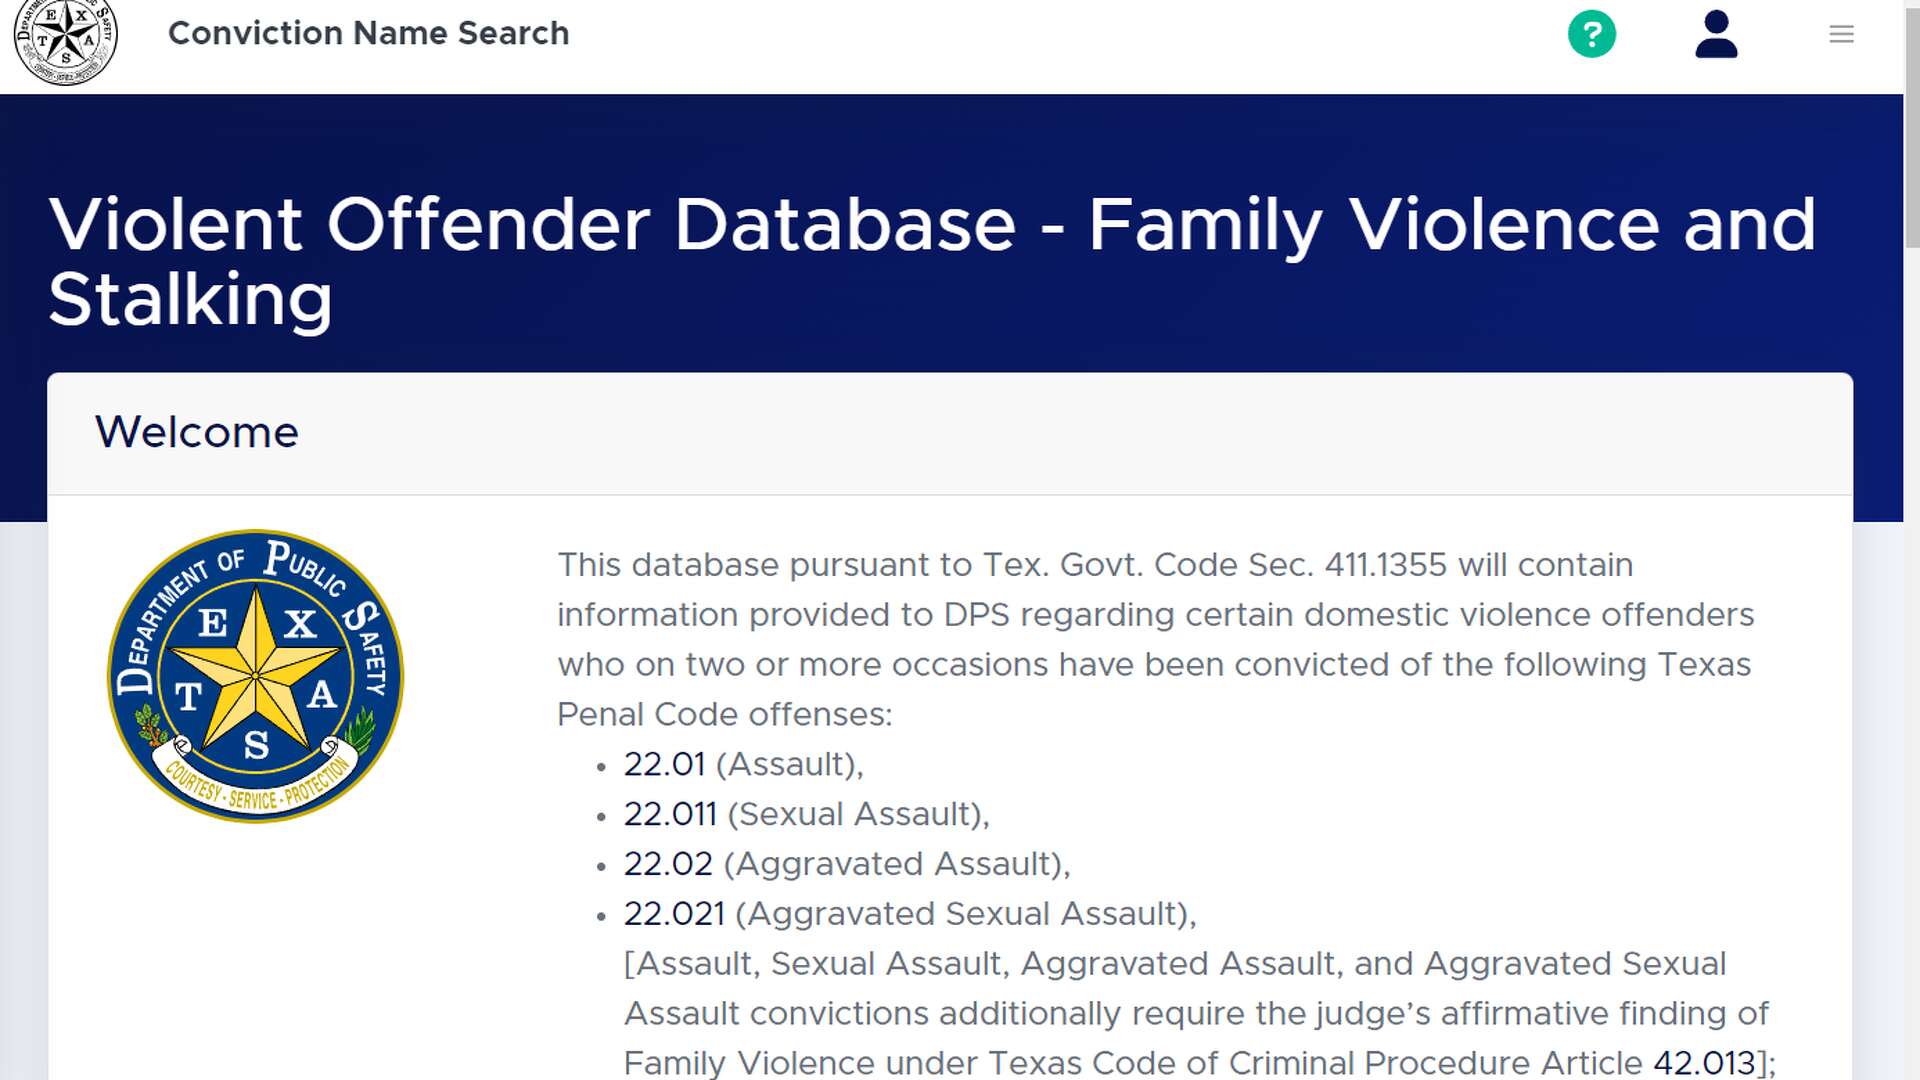The image size is (1920, 1080).
Task: Click the "(Aggravated Assault)" label after 22.02
Action: click(x=896, y=864)
